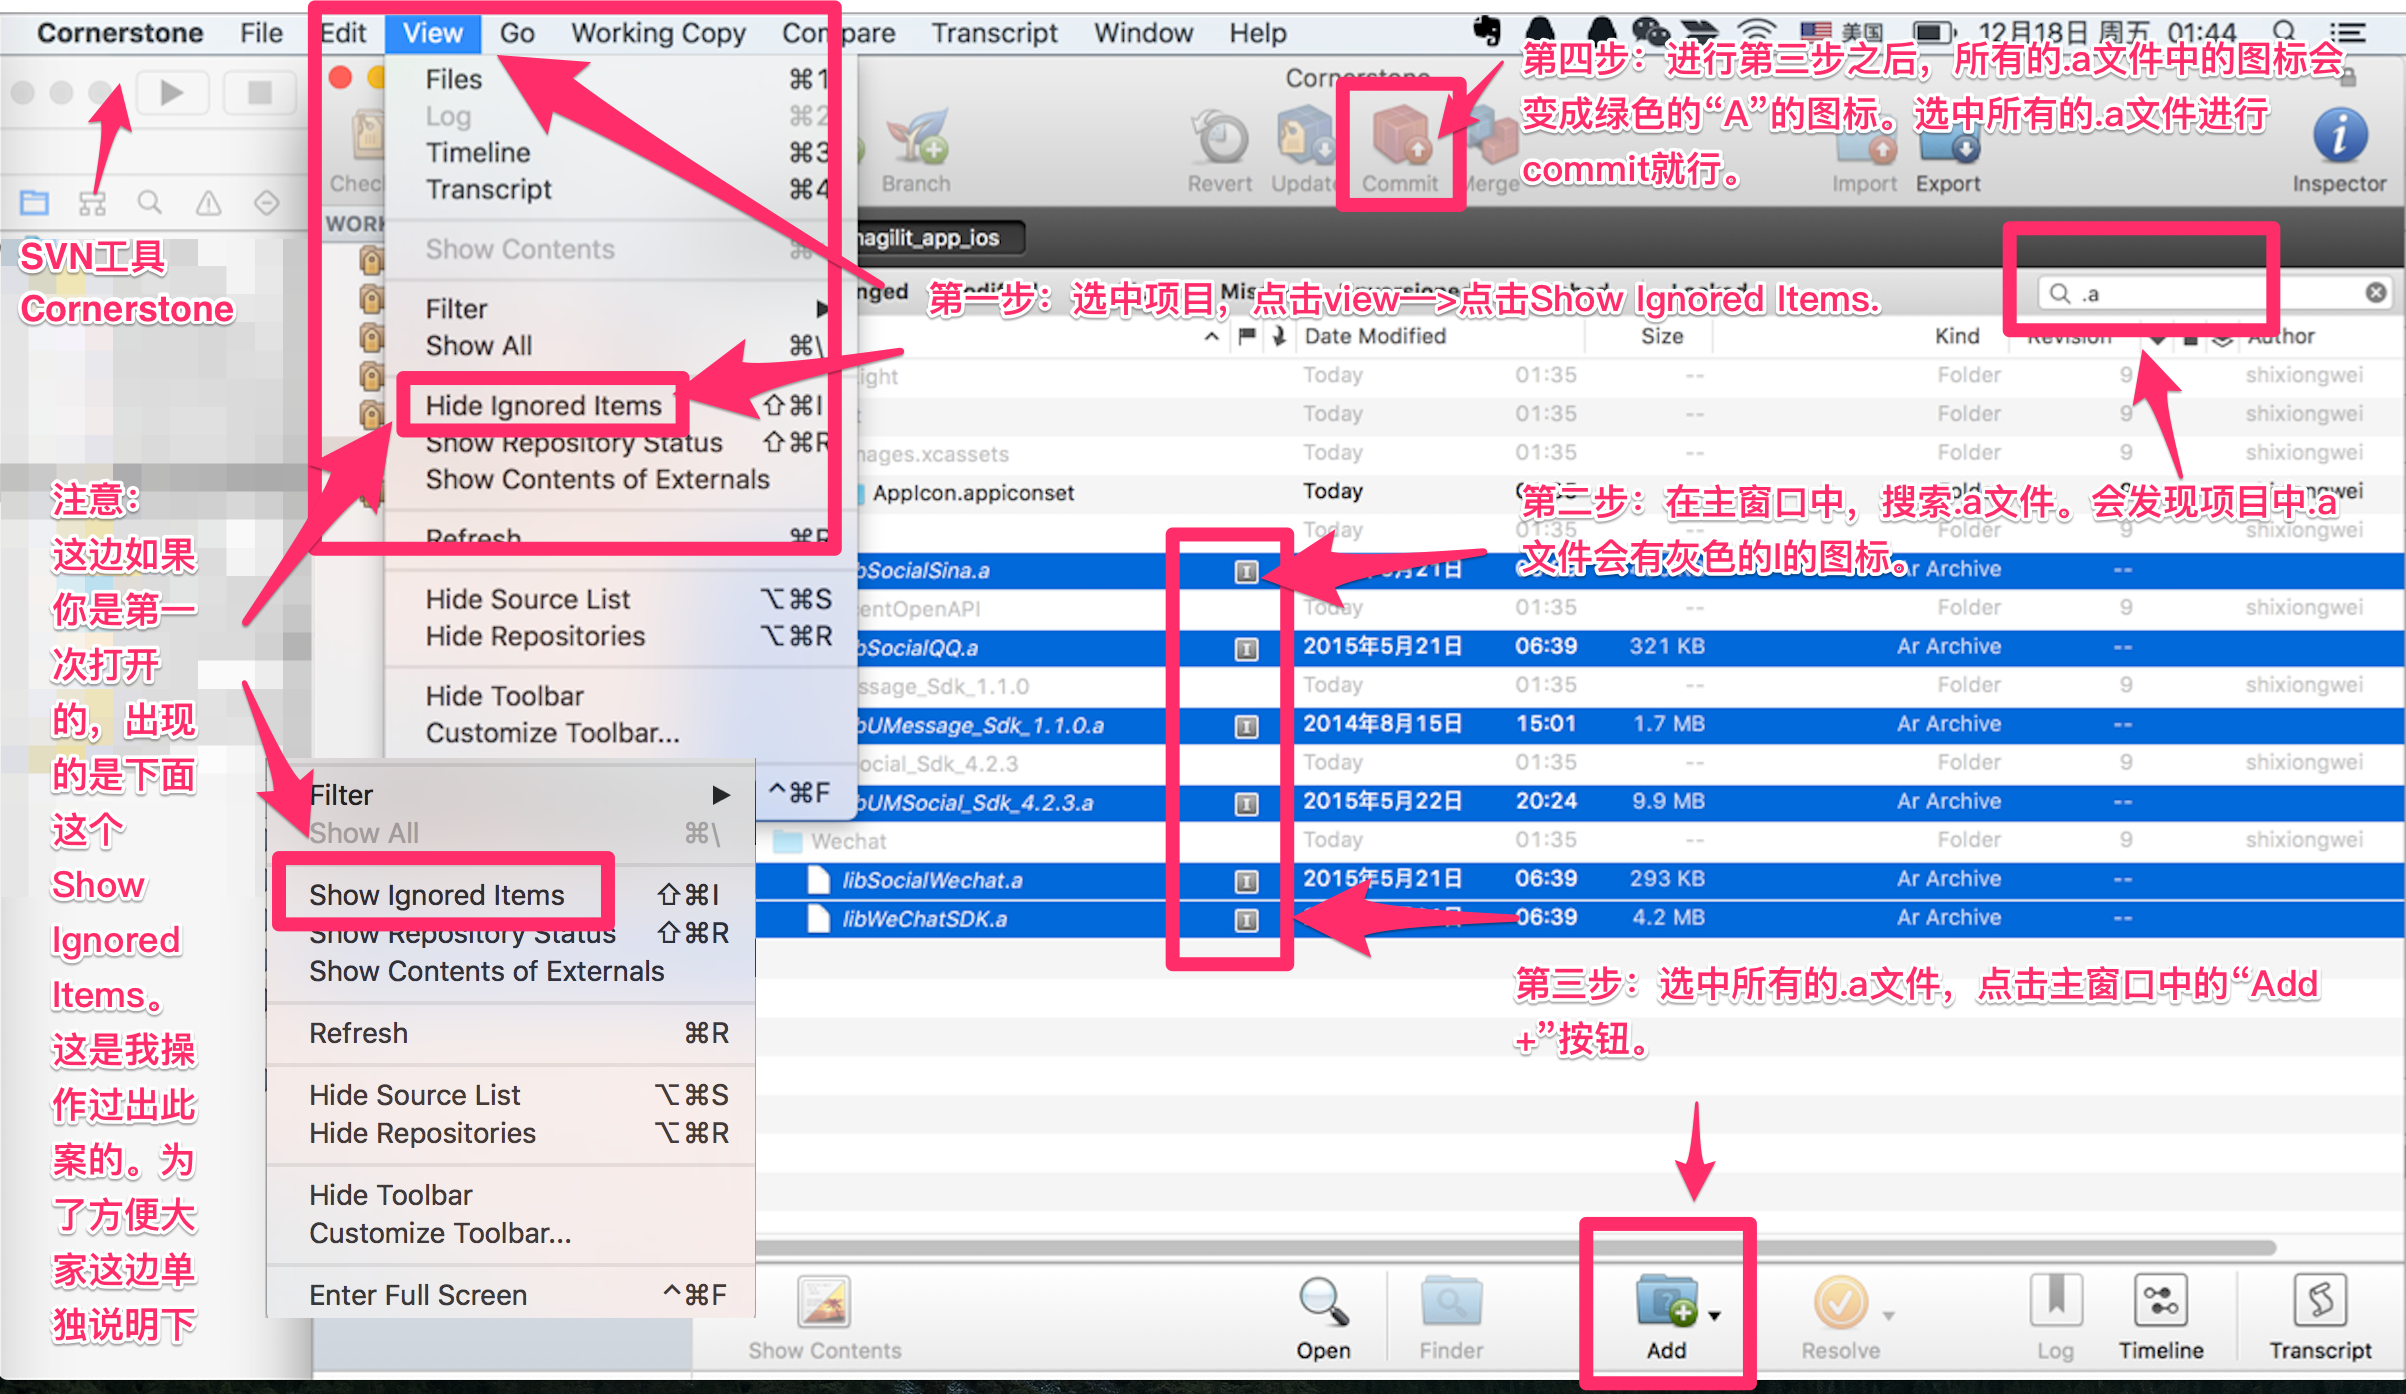Click the Revert toolbar icon

[x=1220, y=136]
